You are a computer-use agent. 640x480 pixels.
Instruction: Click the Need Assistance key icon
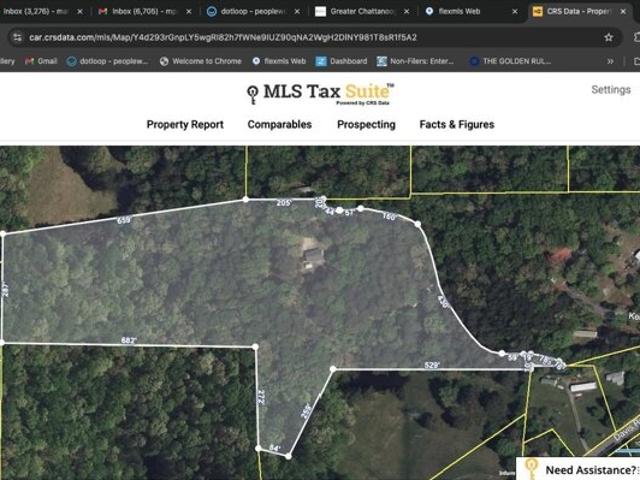pos(531,469)
